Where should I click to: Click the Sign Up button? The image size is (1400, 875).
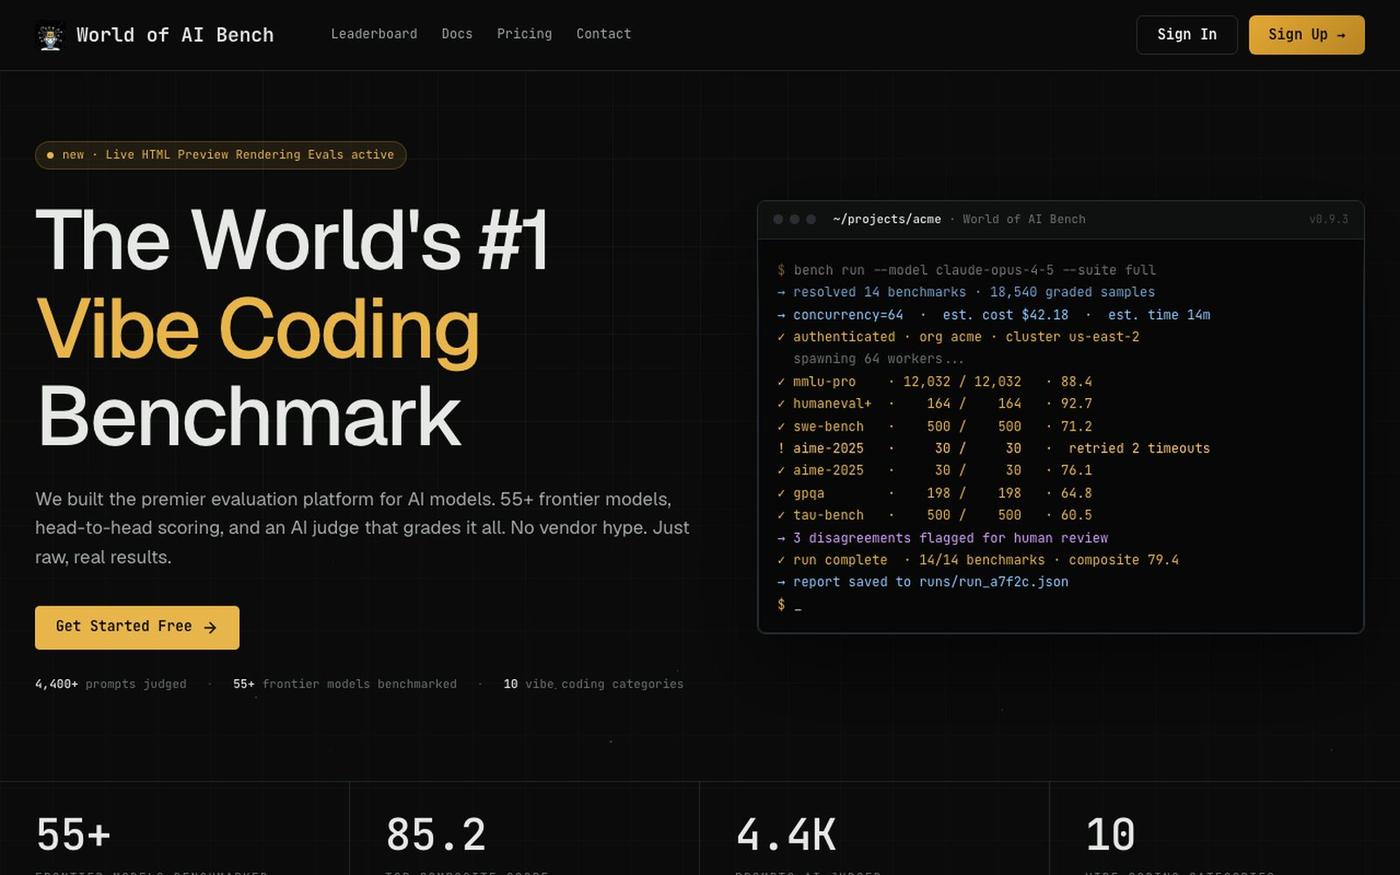point(1306,35)
